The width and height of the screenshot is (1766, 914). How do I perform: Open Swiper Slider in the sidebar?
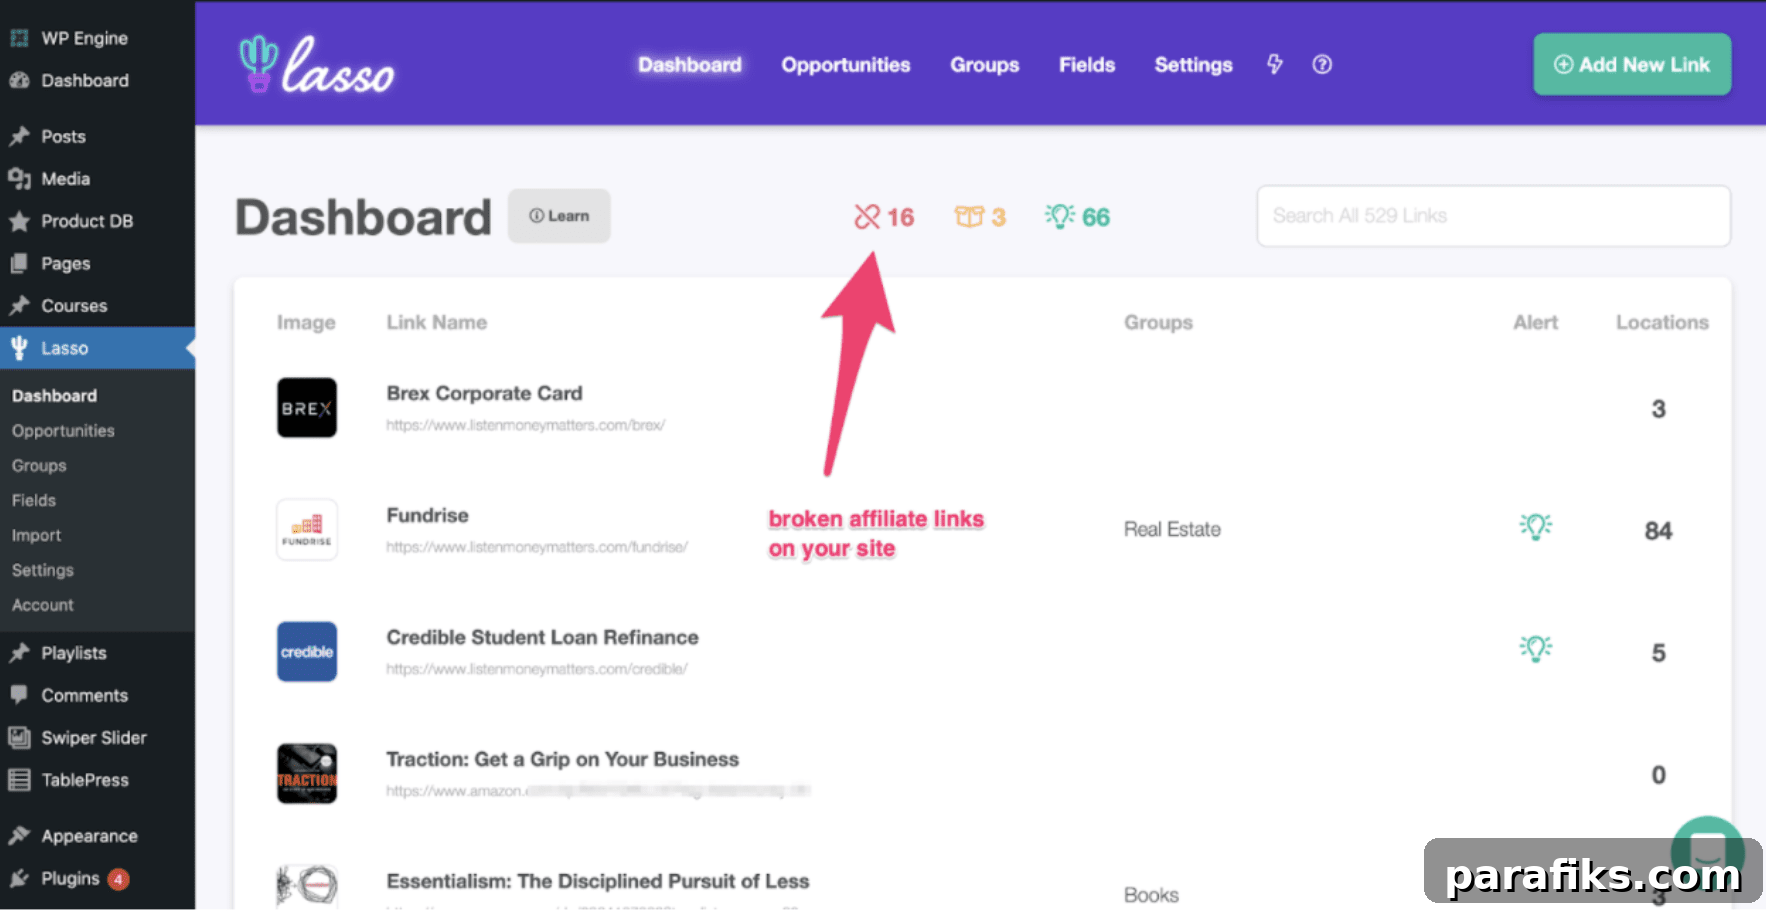[x=97, y=738]
